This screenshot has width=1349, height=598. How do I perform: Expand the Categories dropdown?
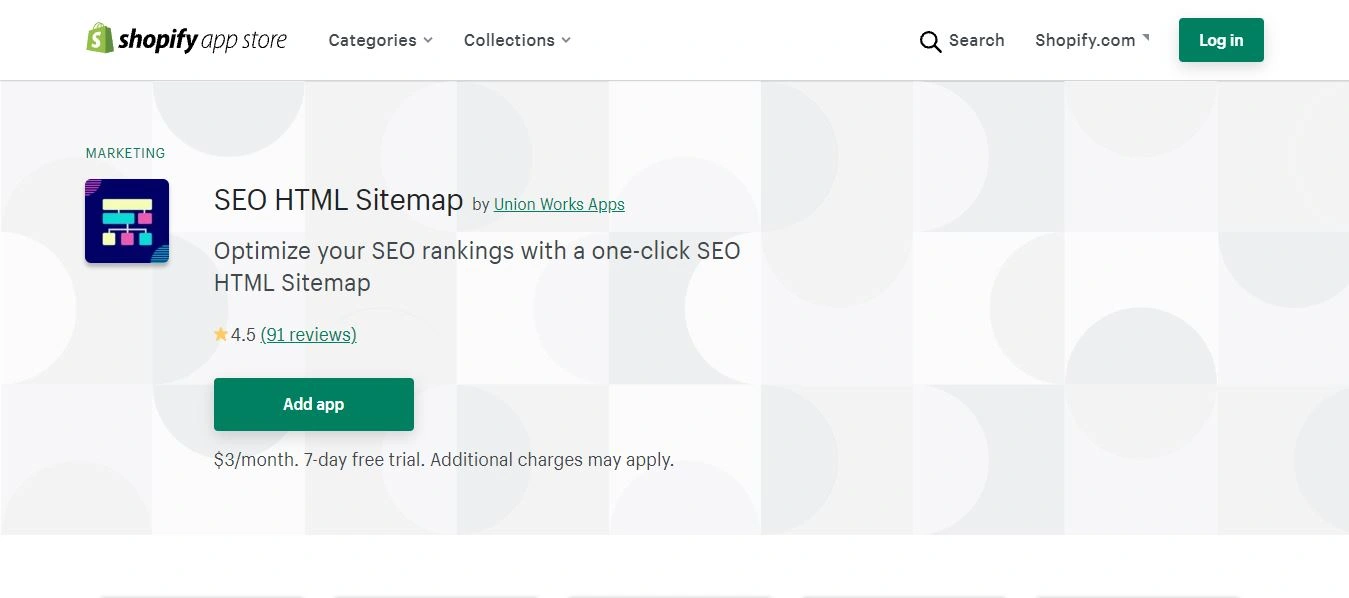pyautogui.click(x=381, y=40)
